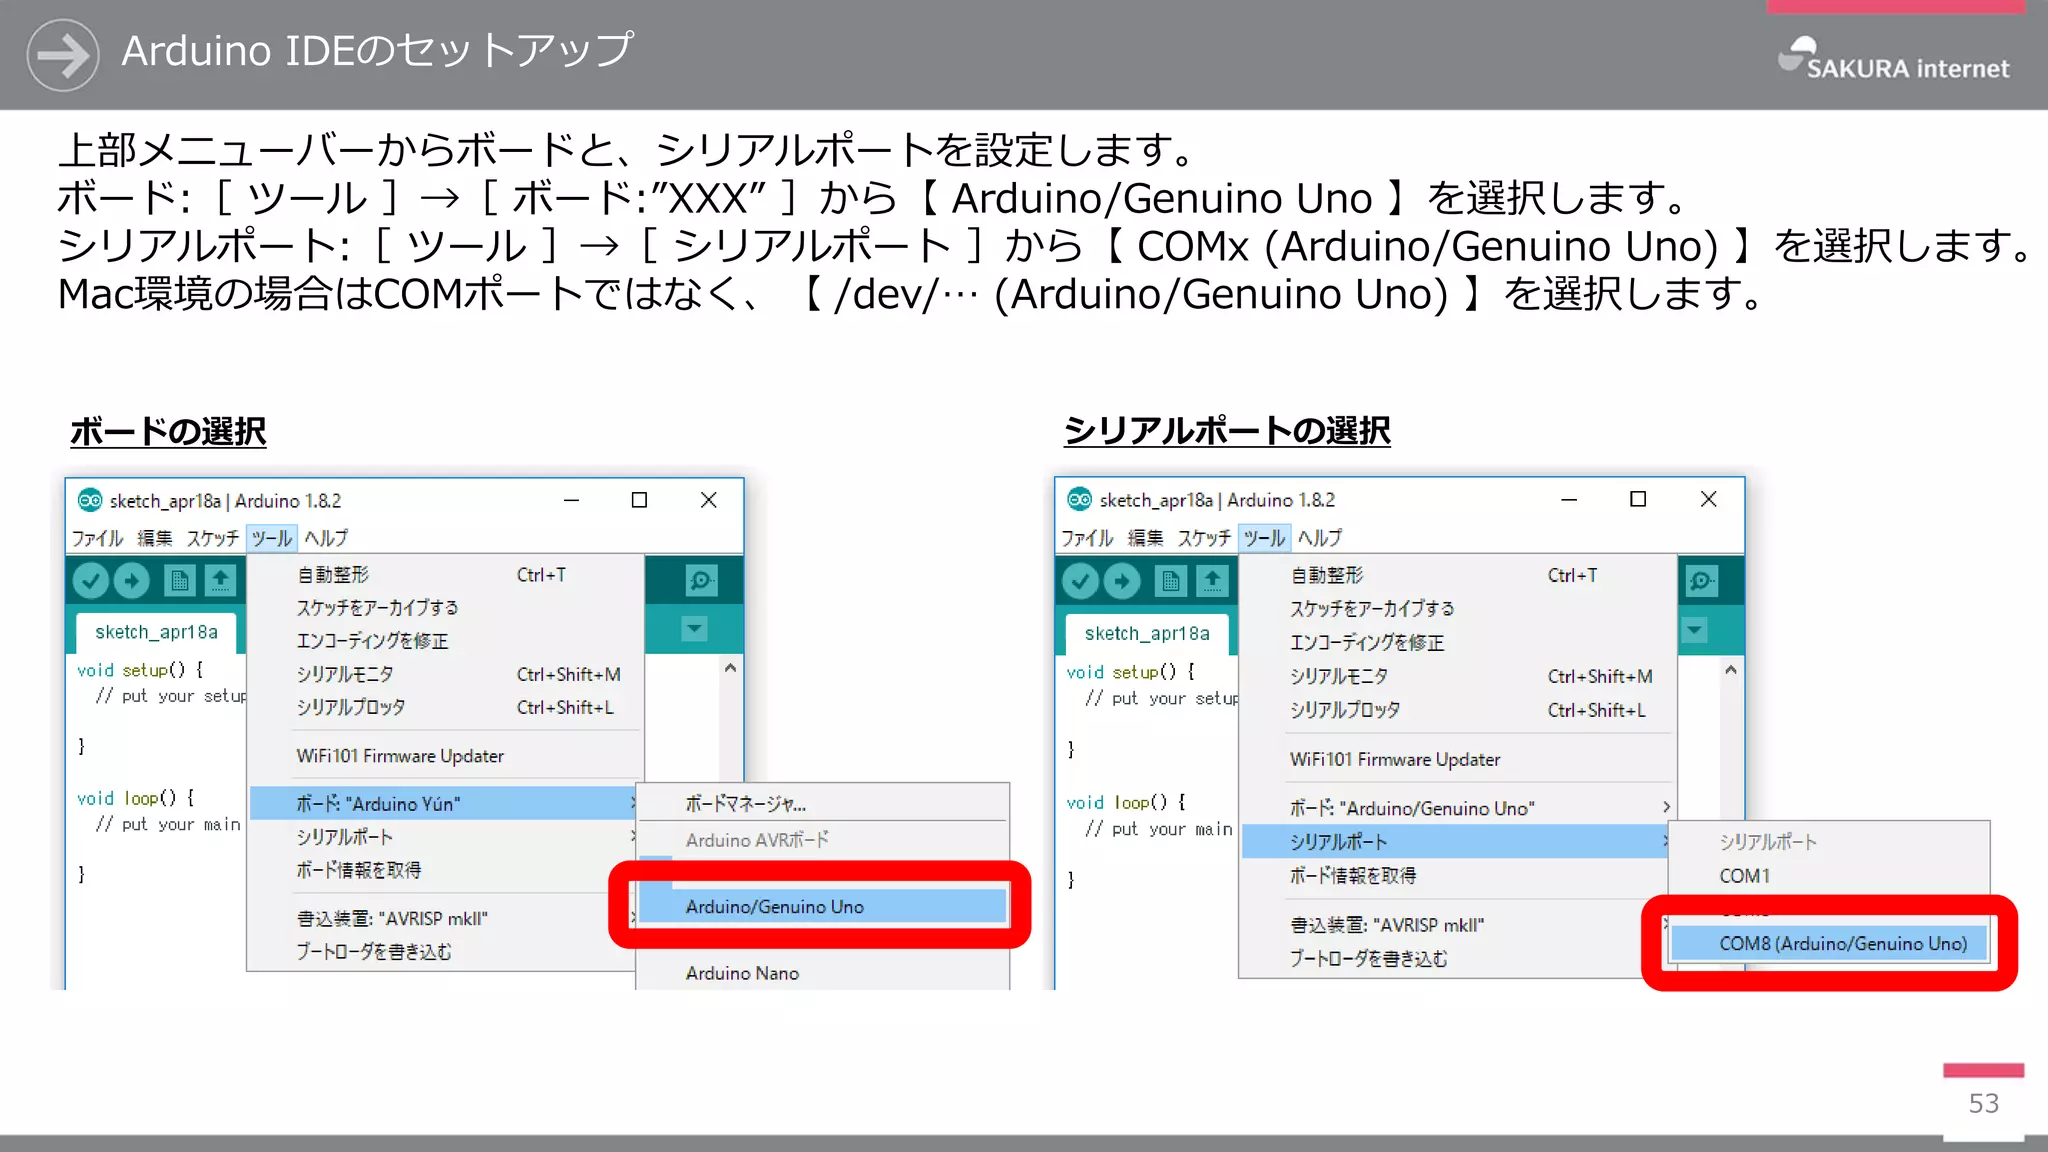Select WiFi101 Firmware Updater in right tools menu
Screen dimensions: 2048x1152
coord(1457,759)
